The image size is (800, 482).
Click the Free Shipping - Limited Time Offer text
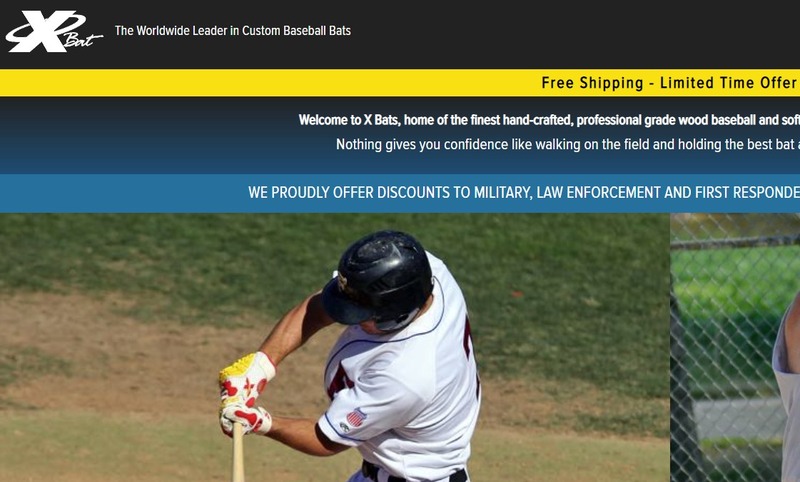669,83
